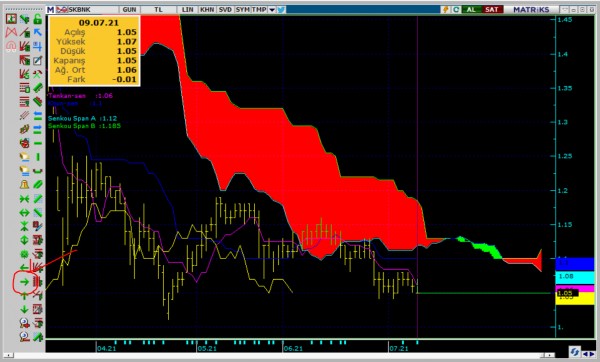Click the zoom-out magnifier at toolbar bottom
The height and width of the screenshot is (362, 600).
click(x=24, y=337)
